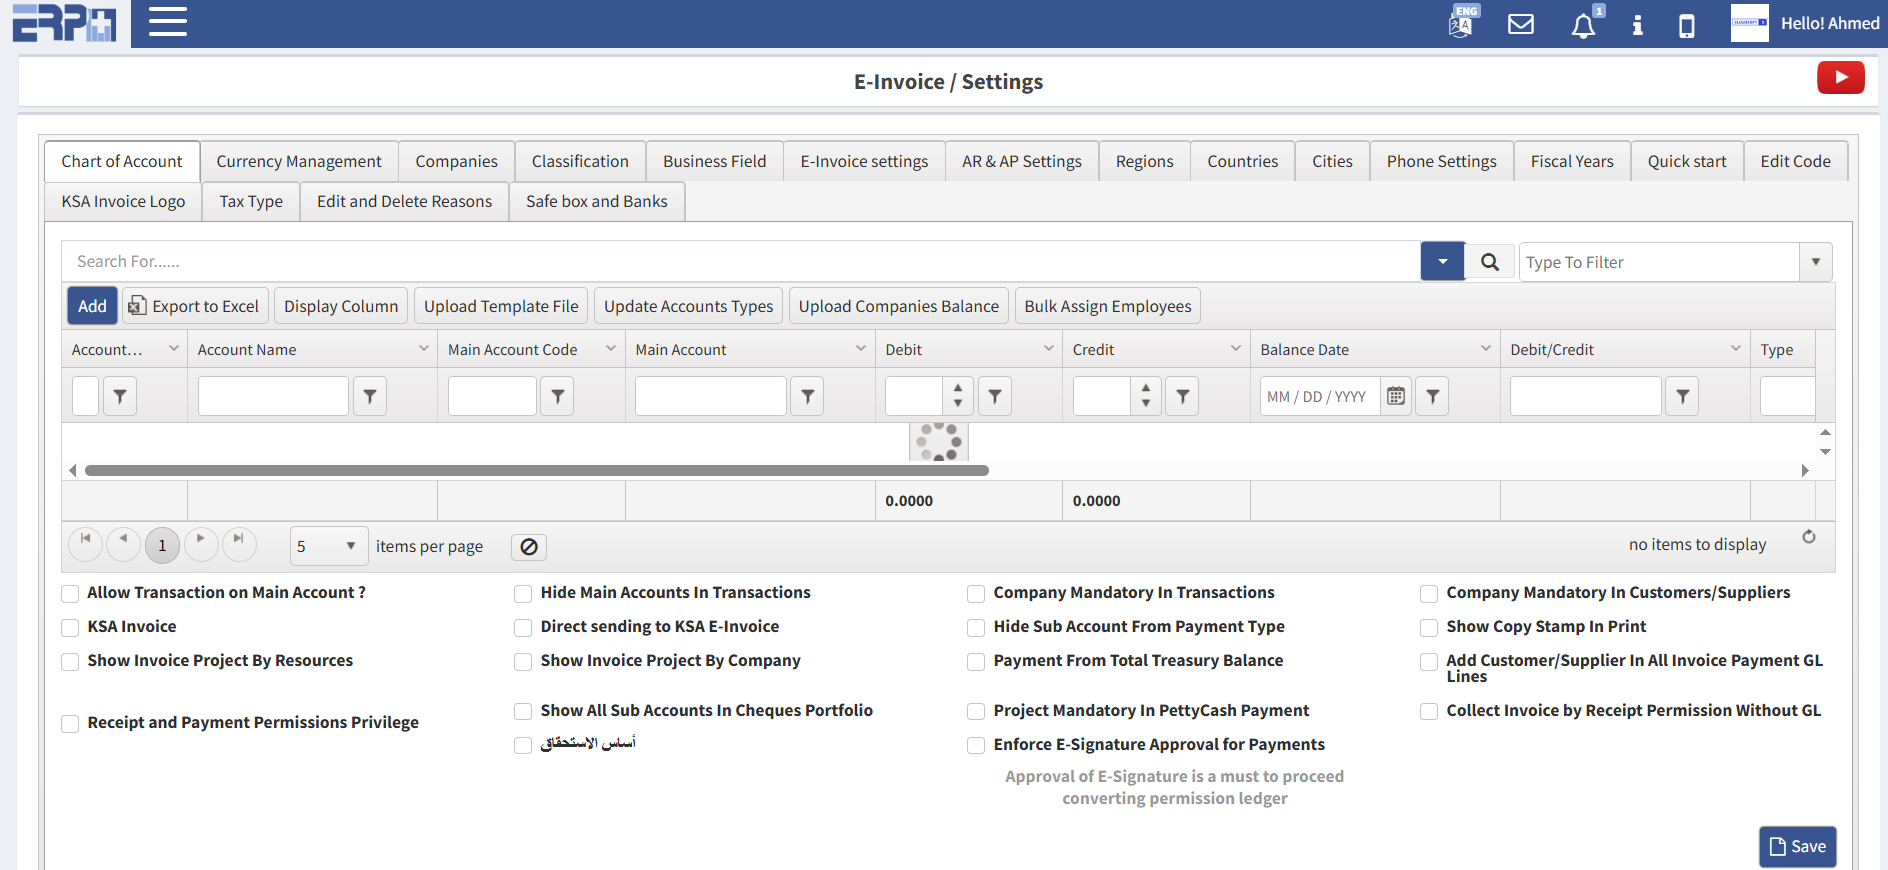Open the blue search options dropdown arrow
The width and height of the screenshot is (1888, 870).
tap(1442, 262)
